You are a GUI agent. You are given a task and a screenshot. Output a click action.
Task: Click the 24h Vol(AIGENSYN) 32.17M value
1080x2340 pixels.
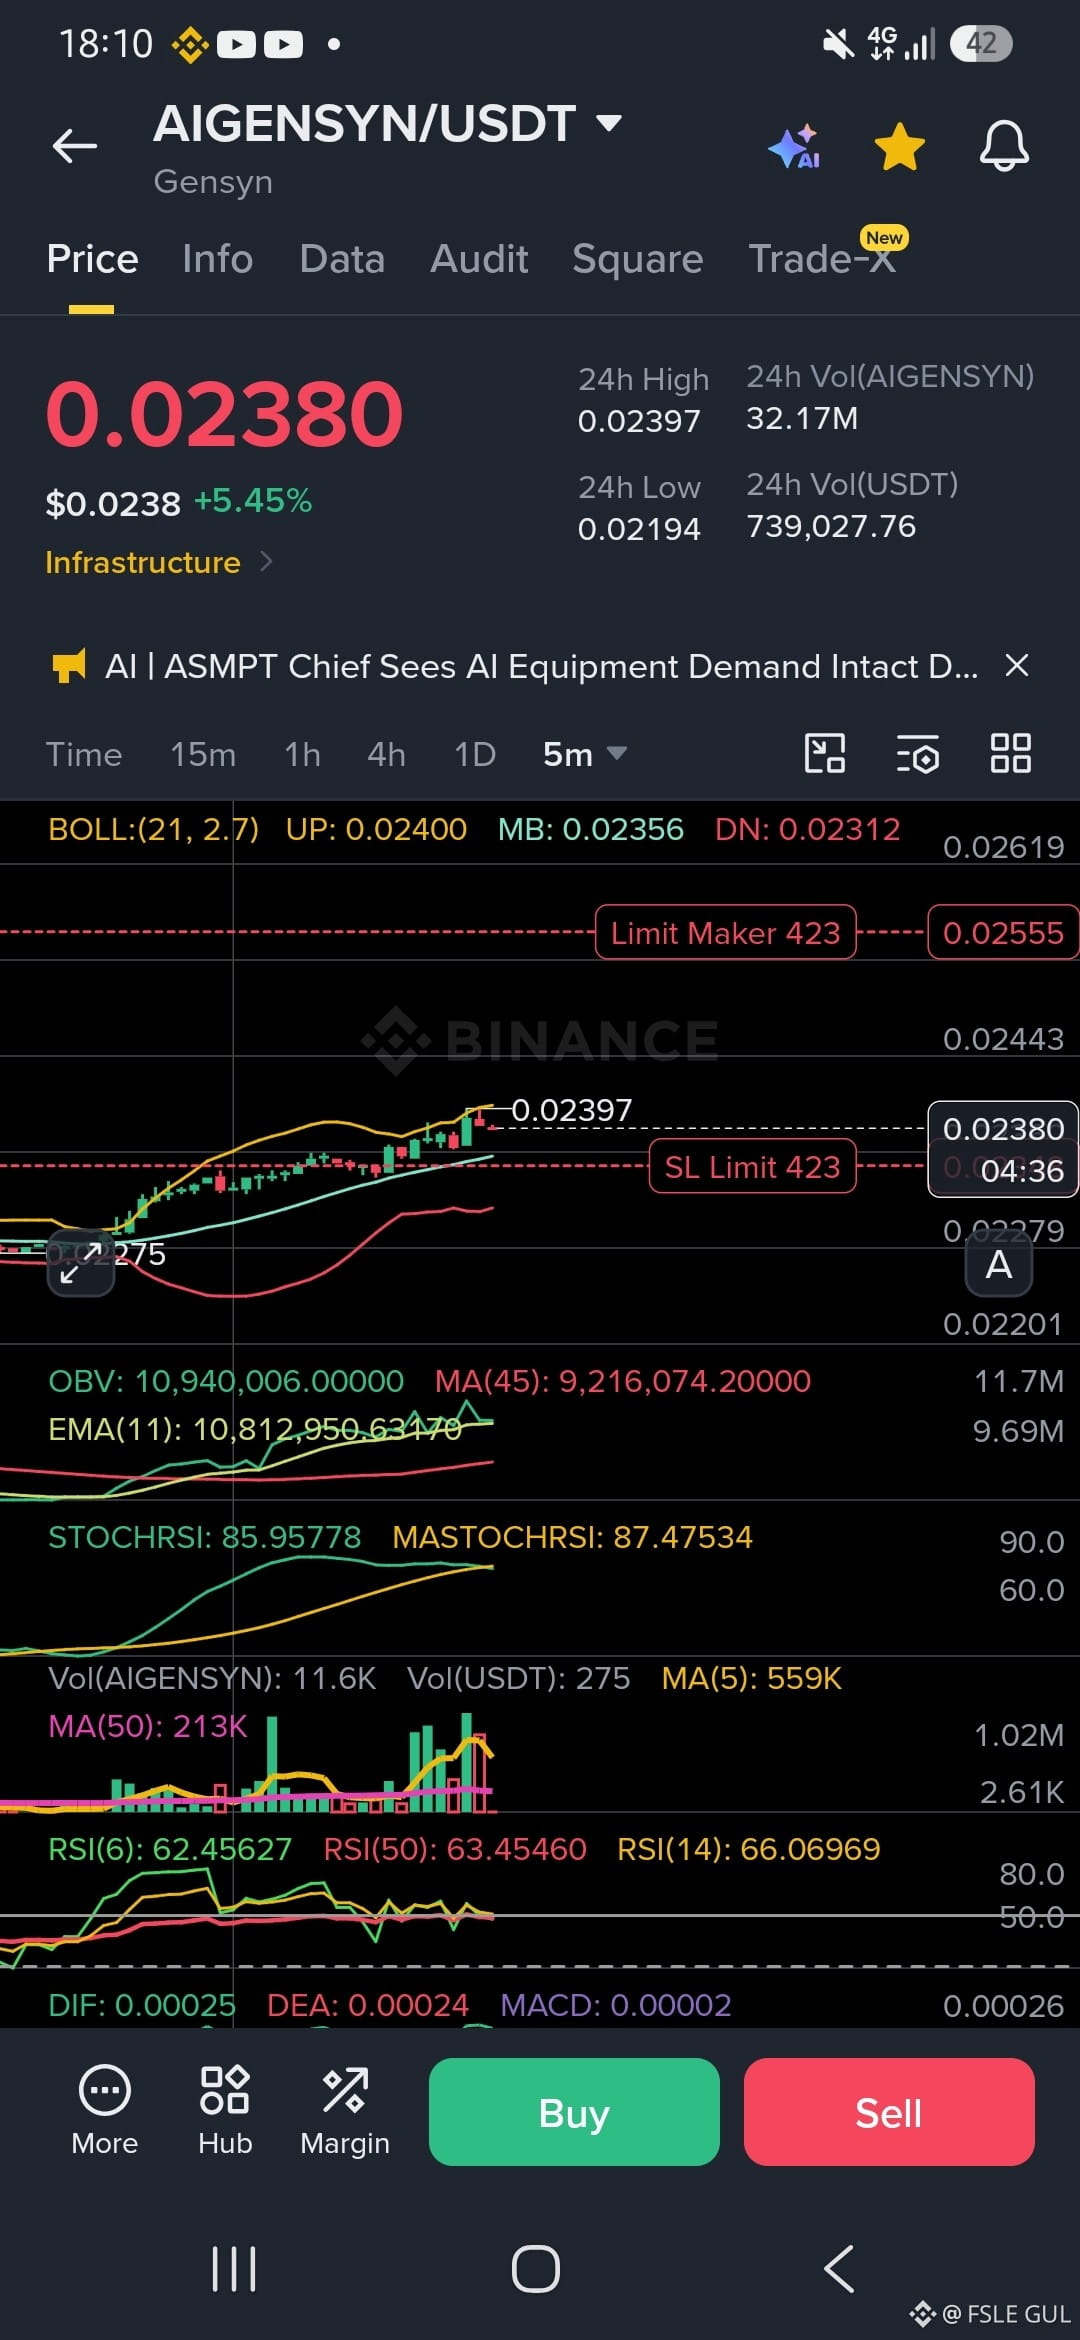(x=802, y=418)
